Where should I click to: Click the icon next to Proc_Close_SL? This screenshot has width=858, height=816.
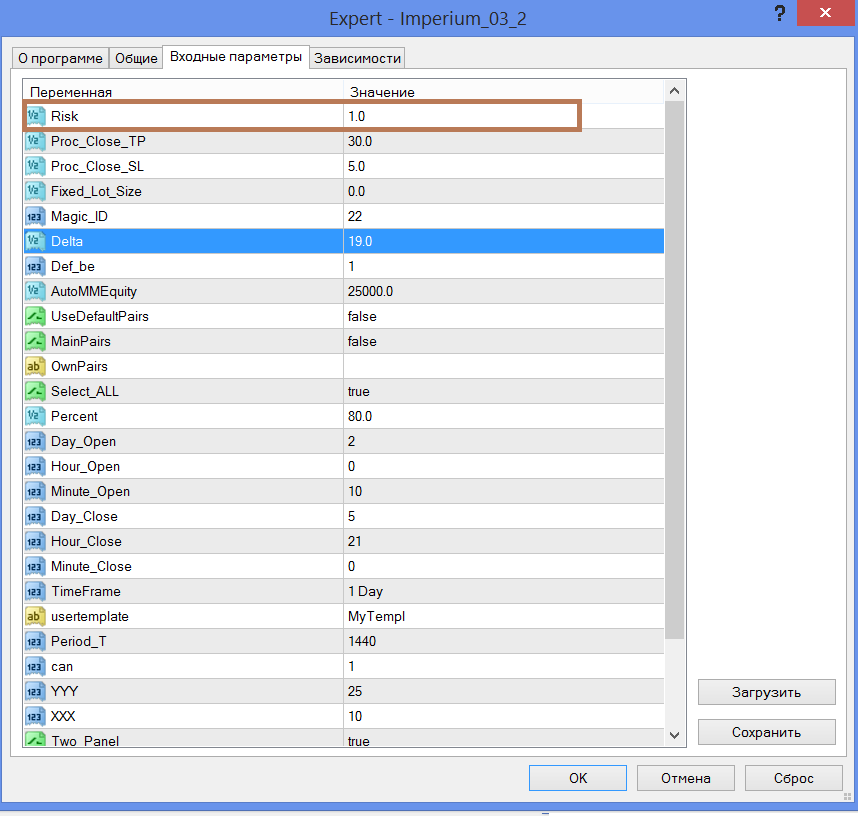(35, 166)
